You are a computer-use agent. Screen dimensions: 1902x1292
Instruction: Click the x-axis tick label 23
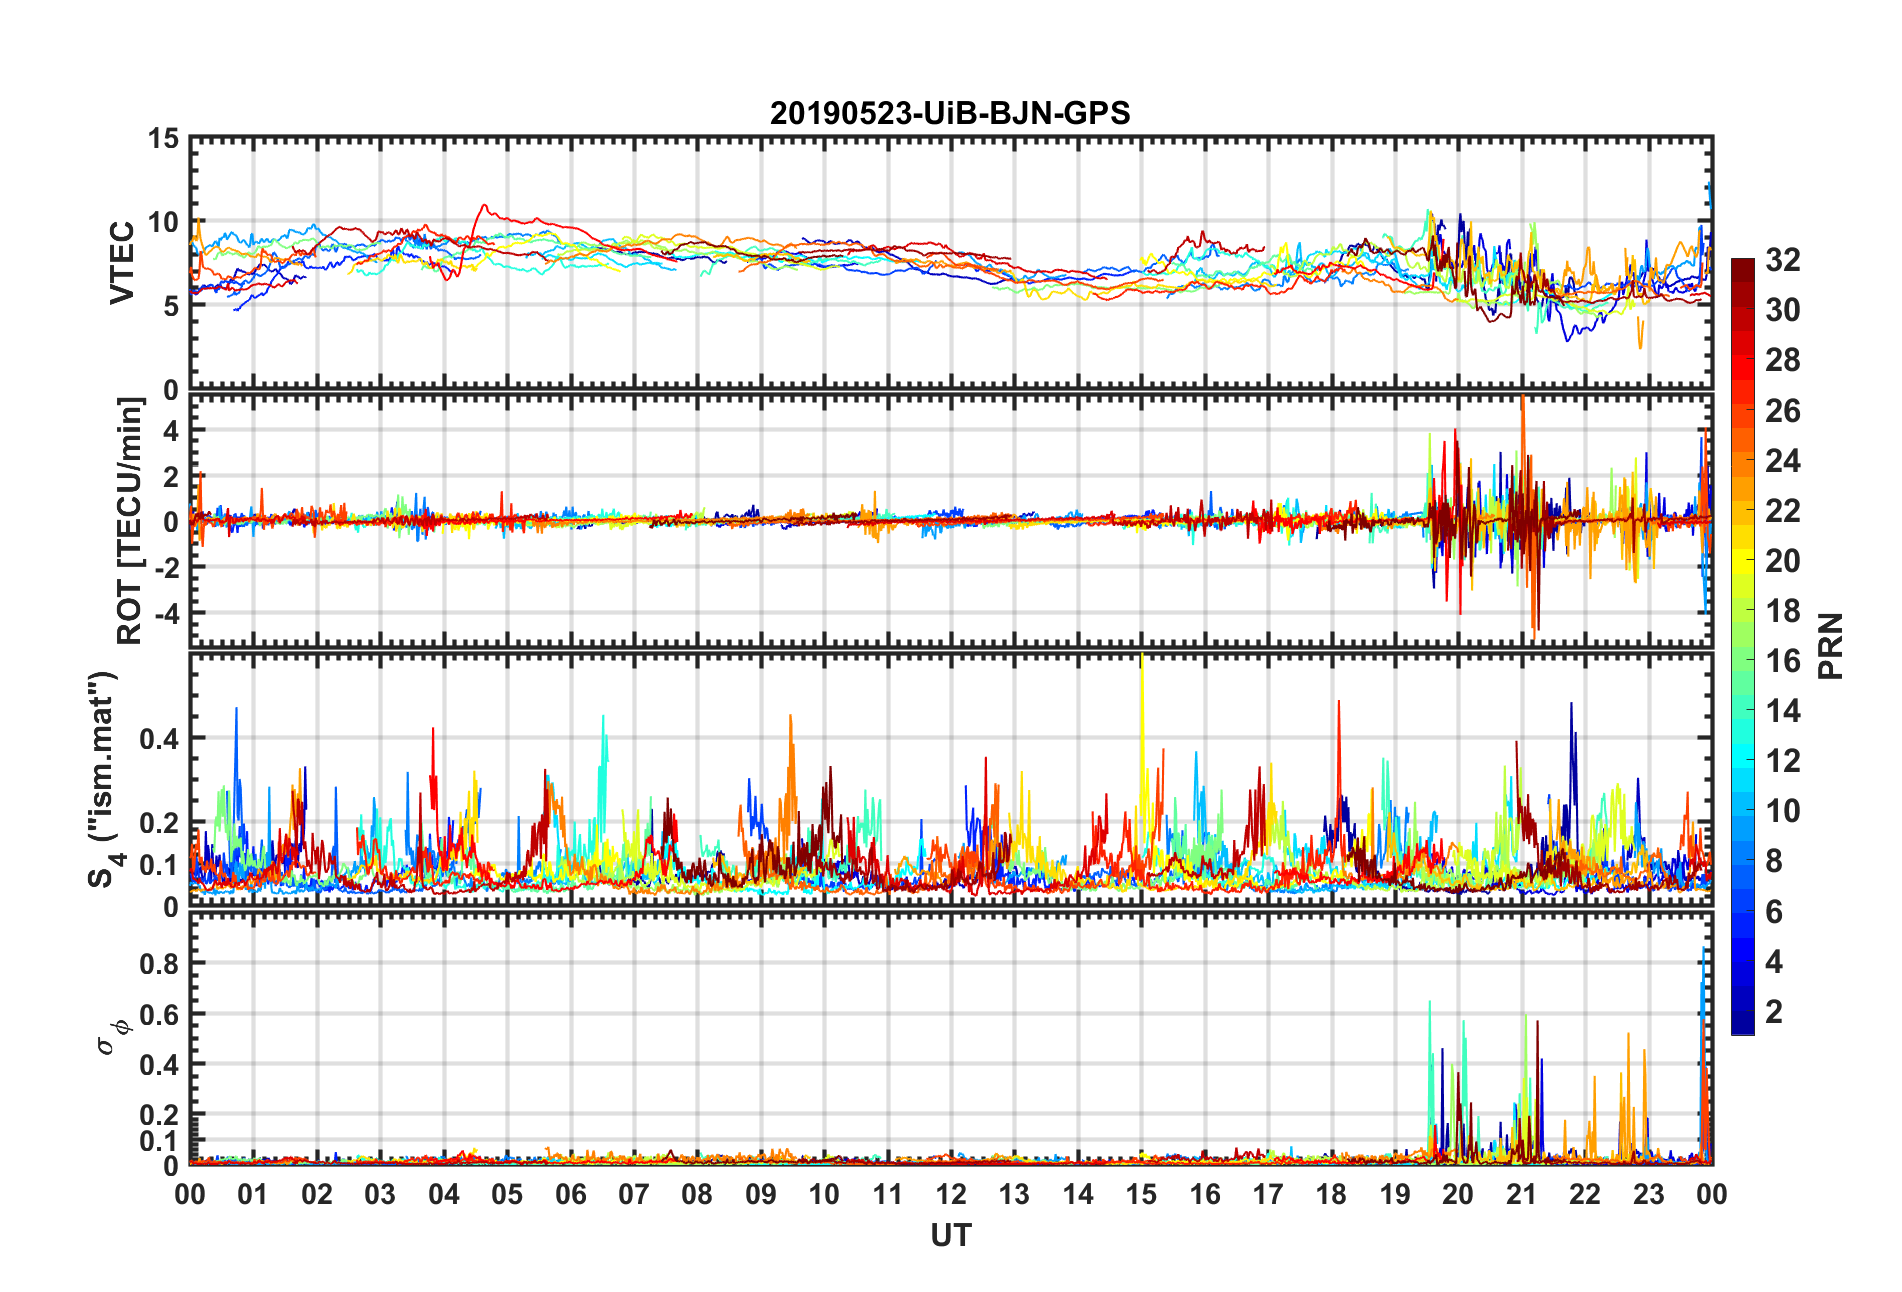(x=1649, y=1194)
